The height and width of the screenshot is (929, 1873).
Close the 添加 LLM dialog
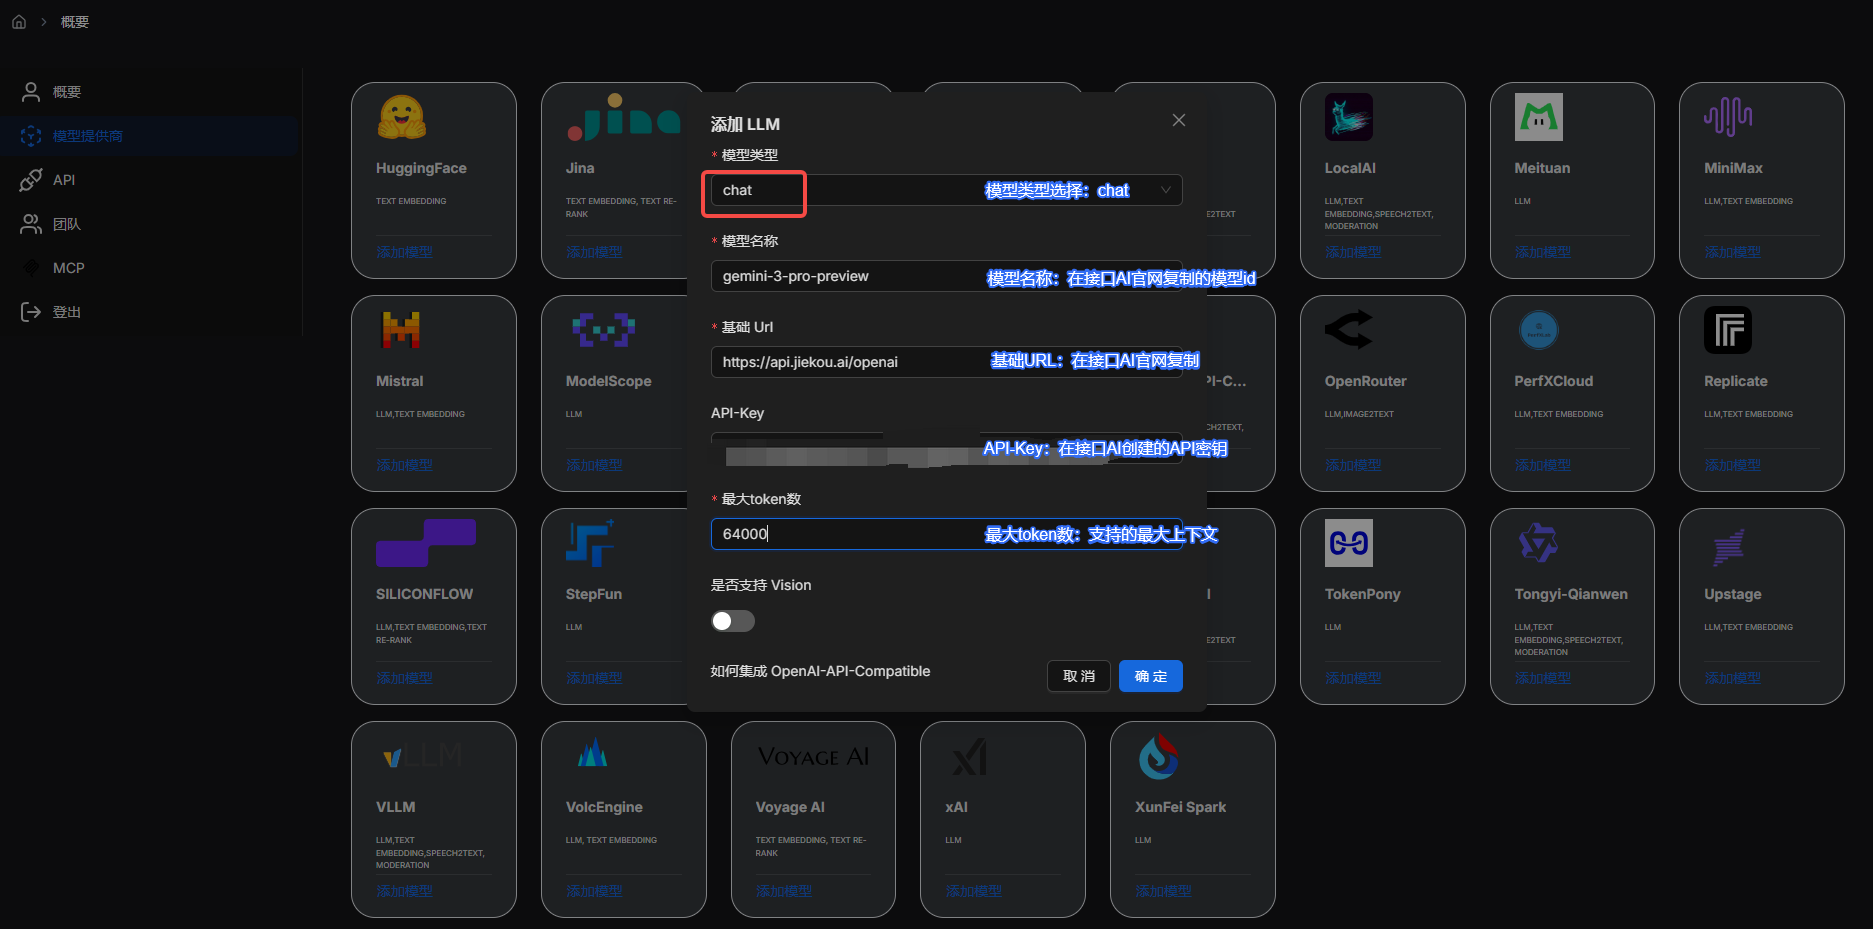(x=1179, y=120)
